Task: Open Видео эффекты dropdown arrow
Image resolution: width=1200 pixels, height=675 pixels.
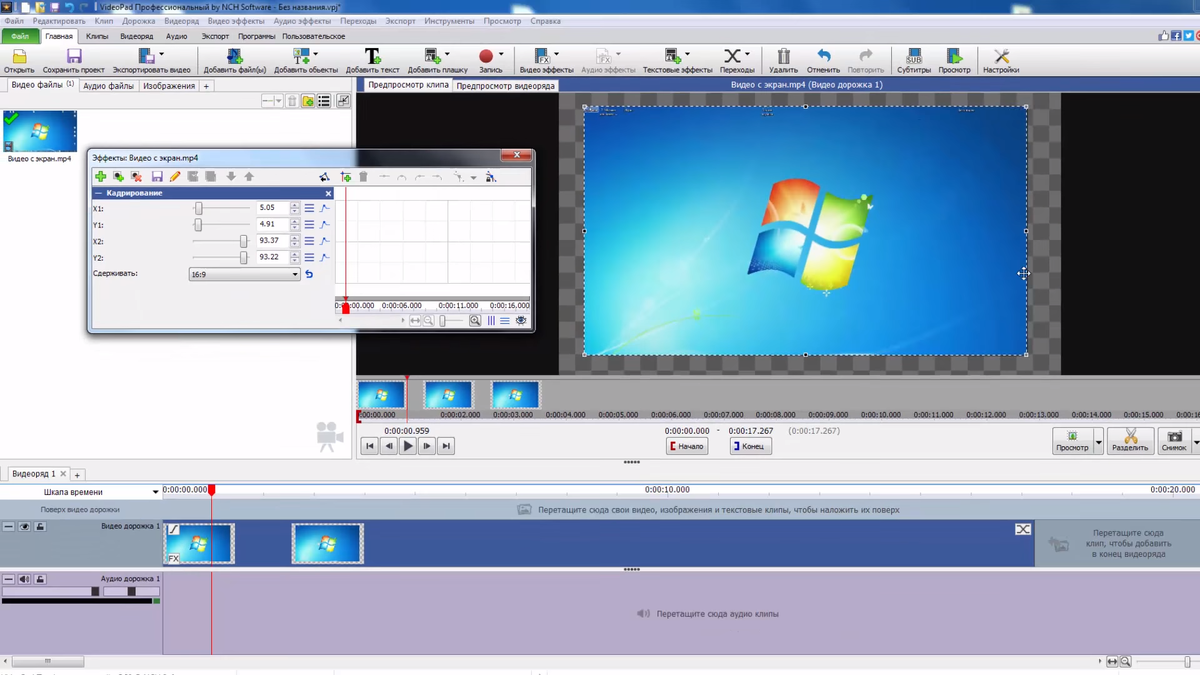Action: (x=556, y=55)
